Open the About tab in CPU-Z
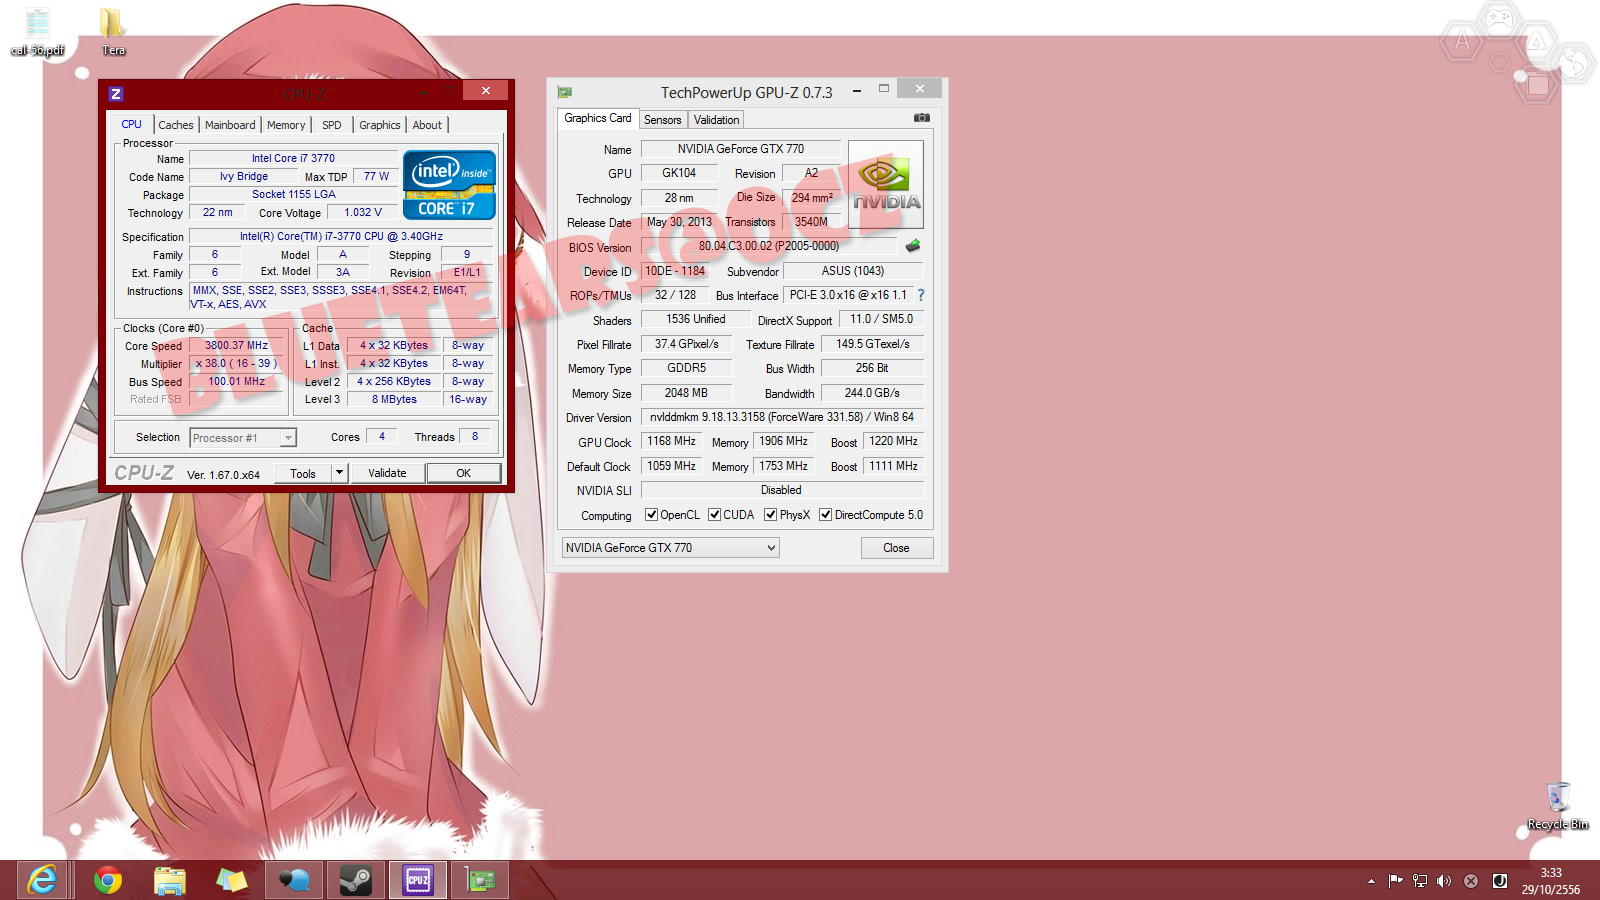 point(427,125)
